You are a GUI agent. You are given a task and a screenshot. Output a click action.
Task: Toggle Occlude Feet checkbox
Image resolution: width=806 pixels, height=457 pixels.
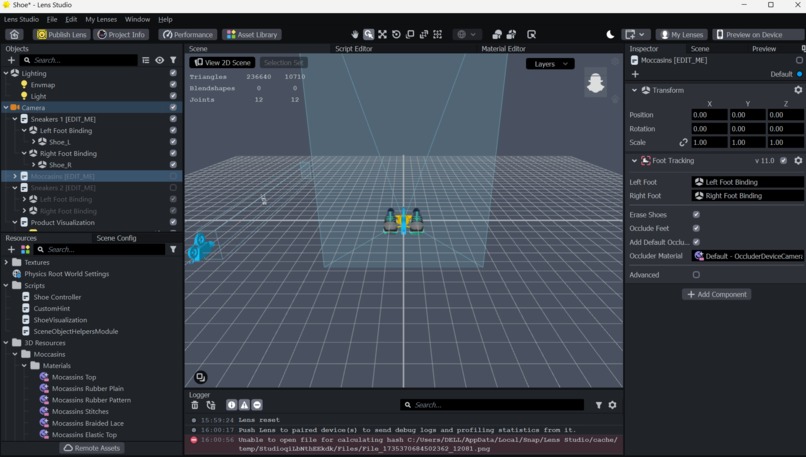[x=696, y=228]
